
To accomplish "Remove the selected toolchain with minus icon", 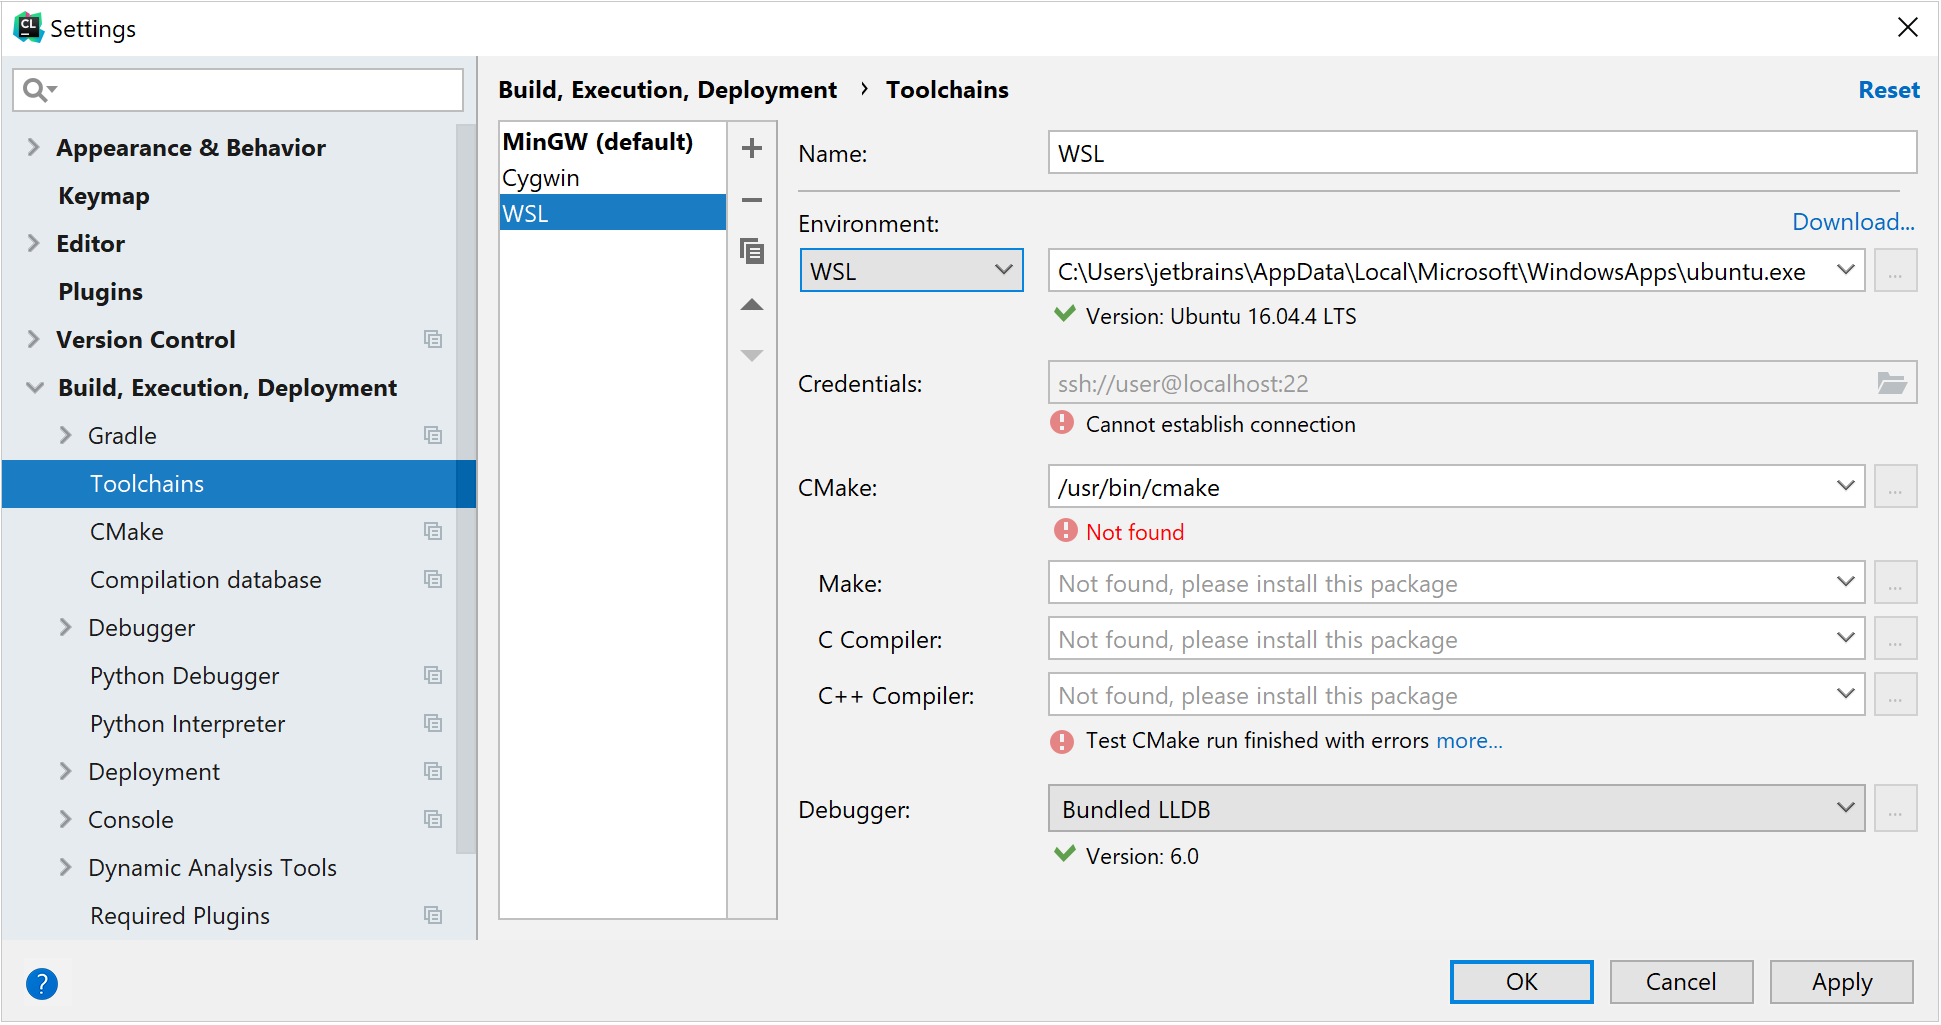I will point(752,200).
